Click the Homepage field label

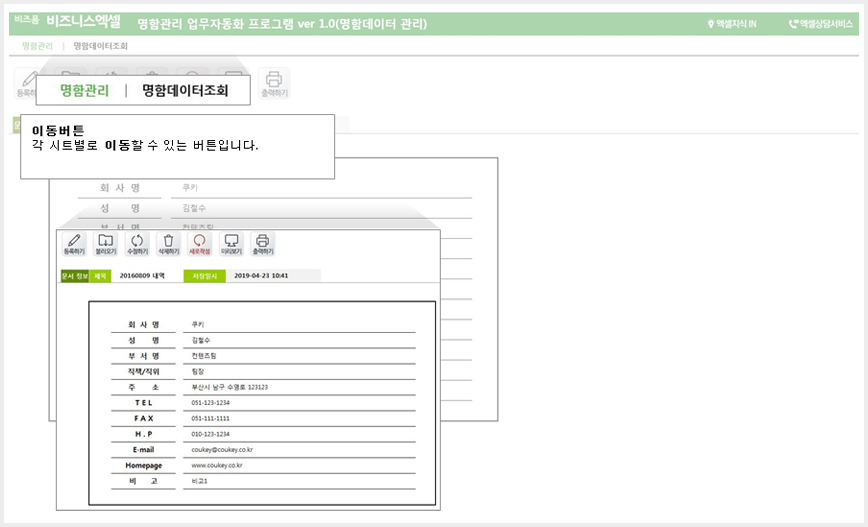pos(143,466)
